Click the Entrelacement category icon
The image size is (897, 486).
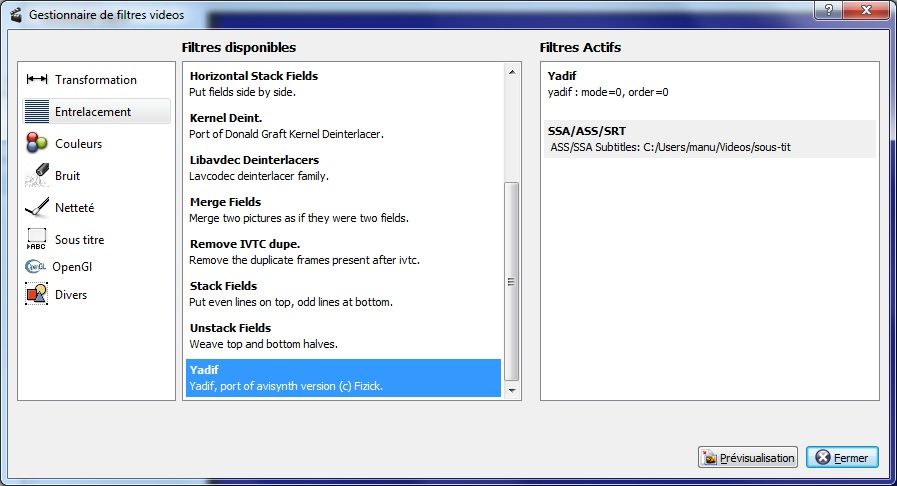tap(37, 112)
